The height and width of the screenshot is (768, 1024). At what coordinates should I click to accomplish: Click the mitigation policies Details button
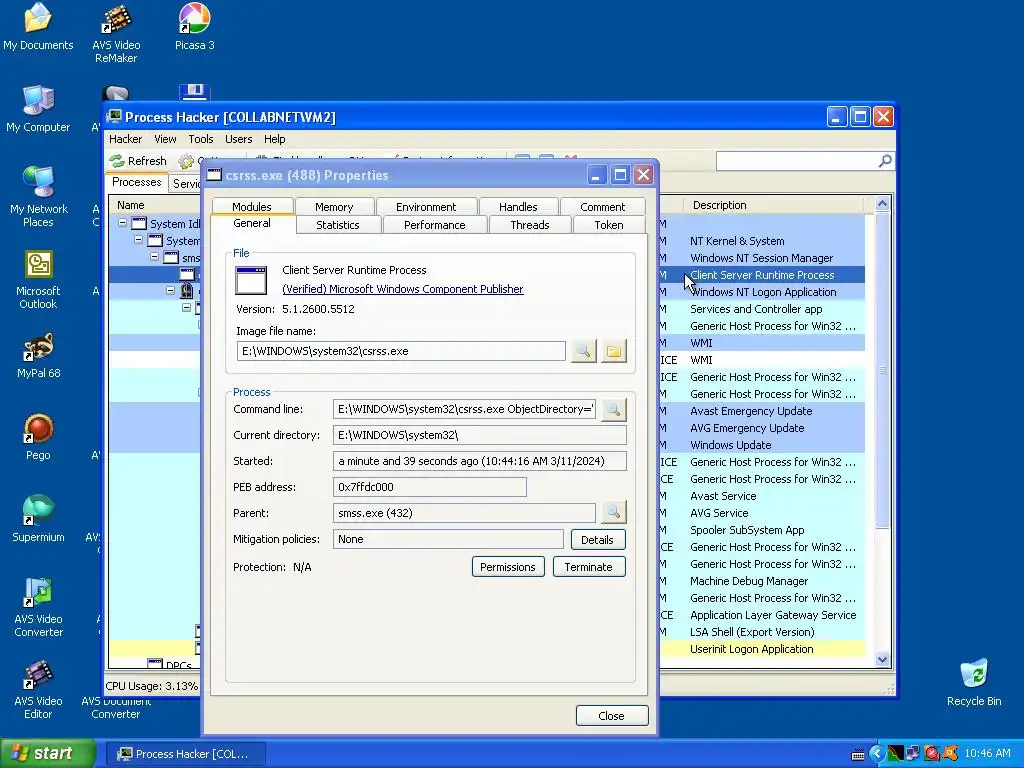pyautogui.click(x=598, y=539)
